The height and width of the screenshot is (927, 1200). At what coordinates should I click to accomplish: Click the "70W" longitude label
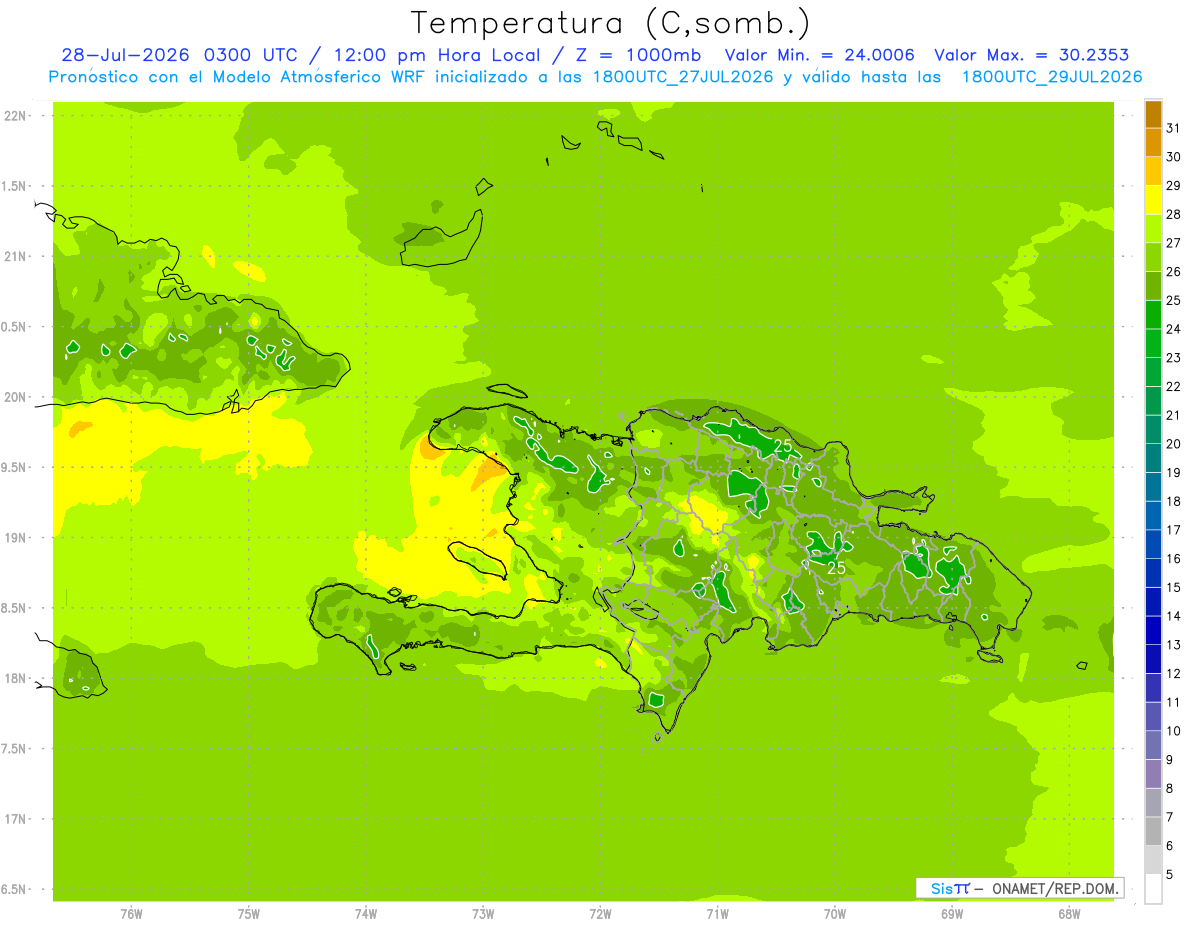point(835,913)
